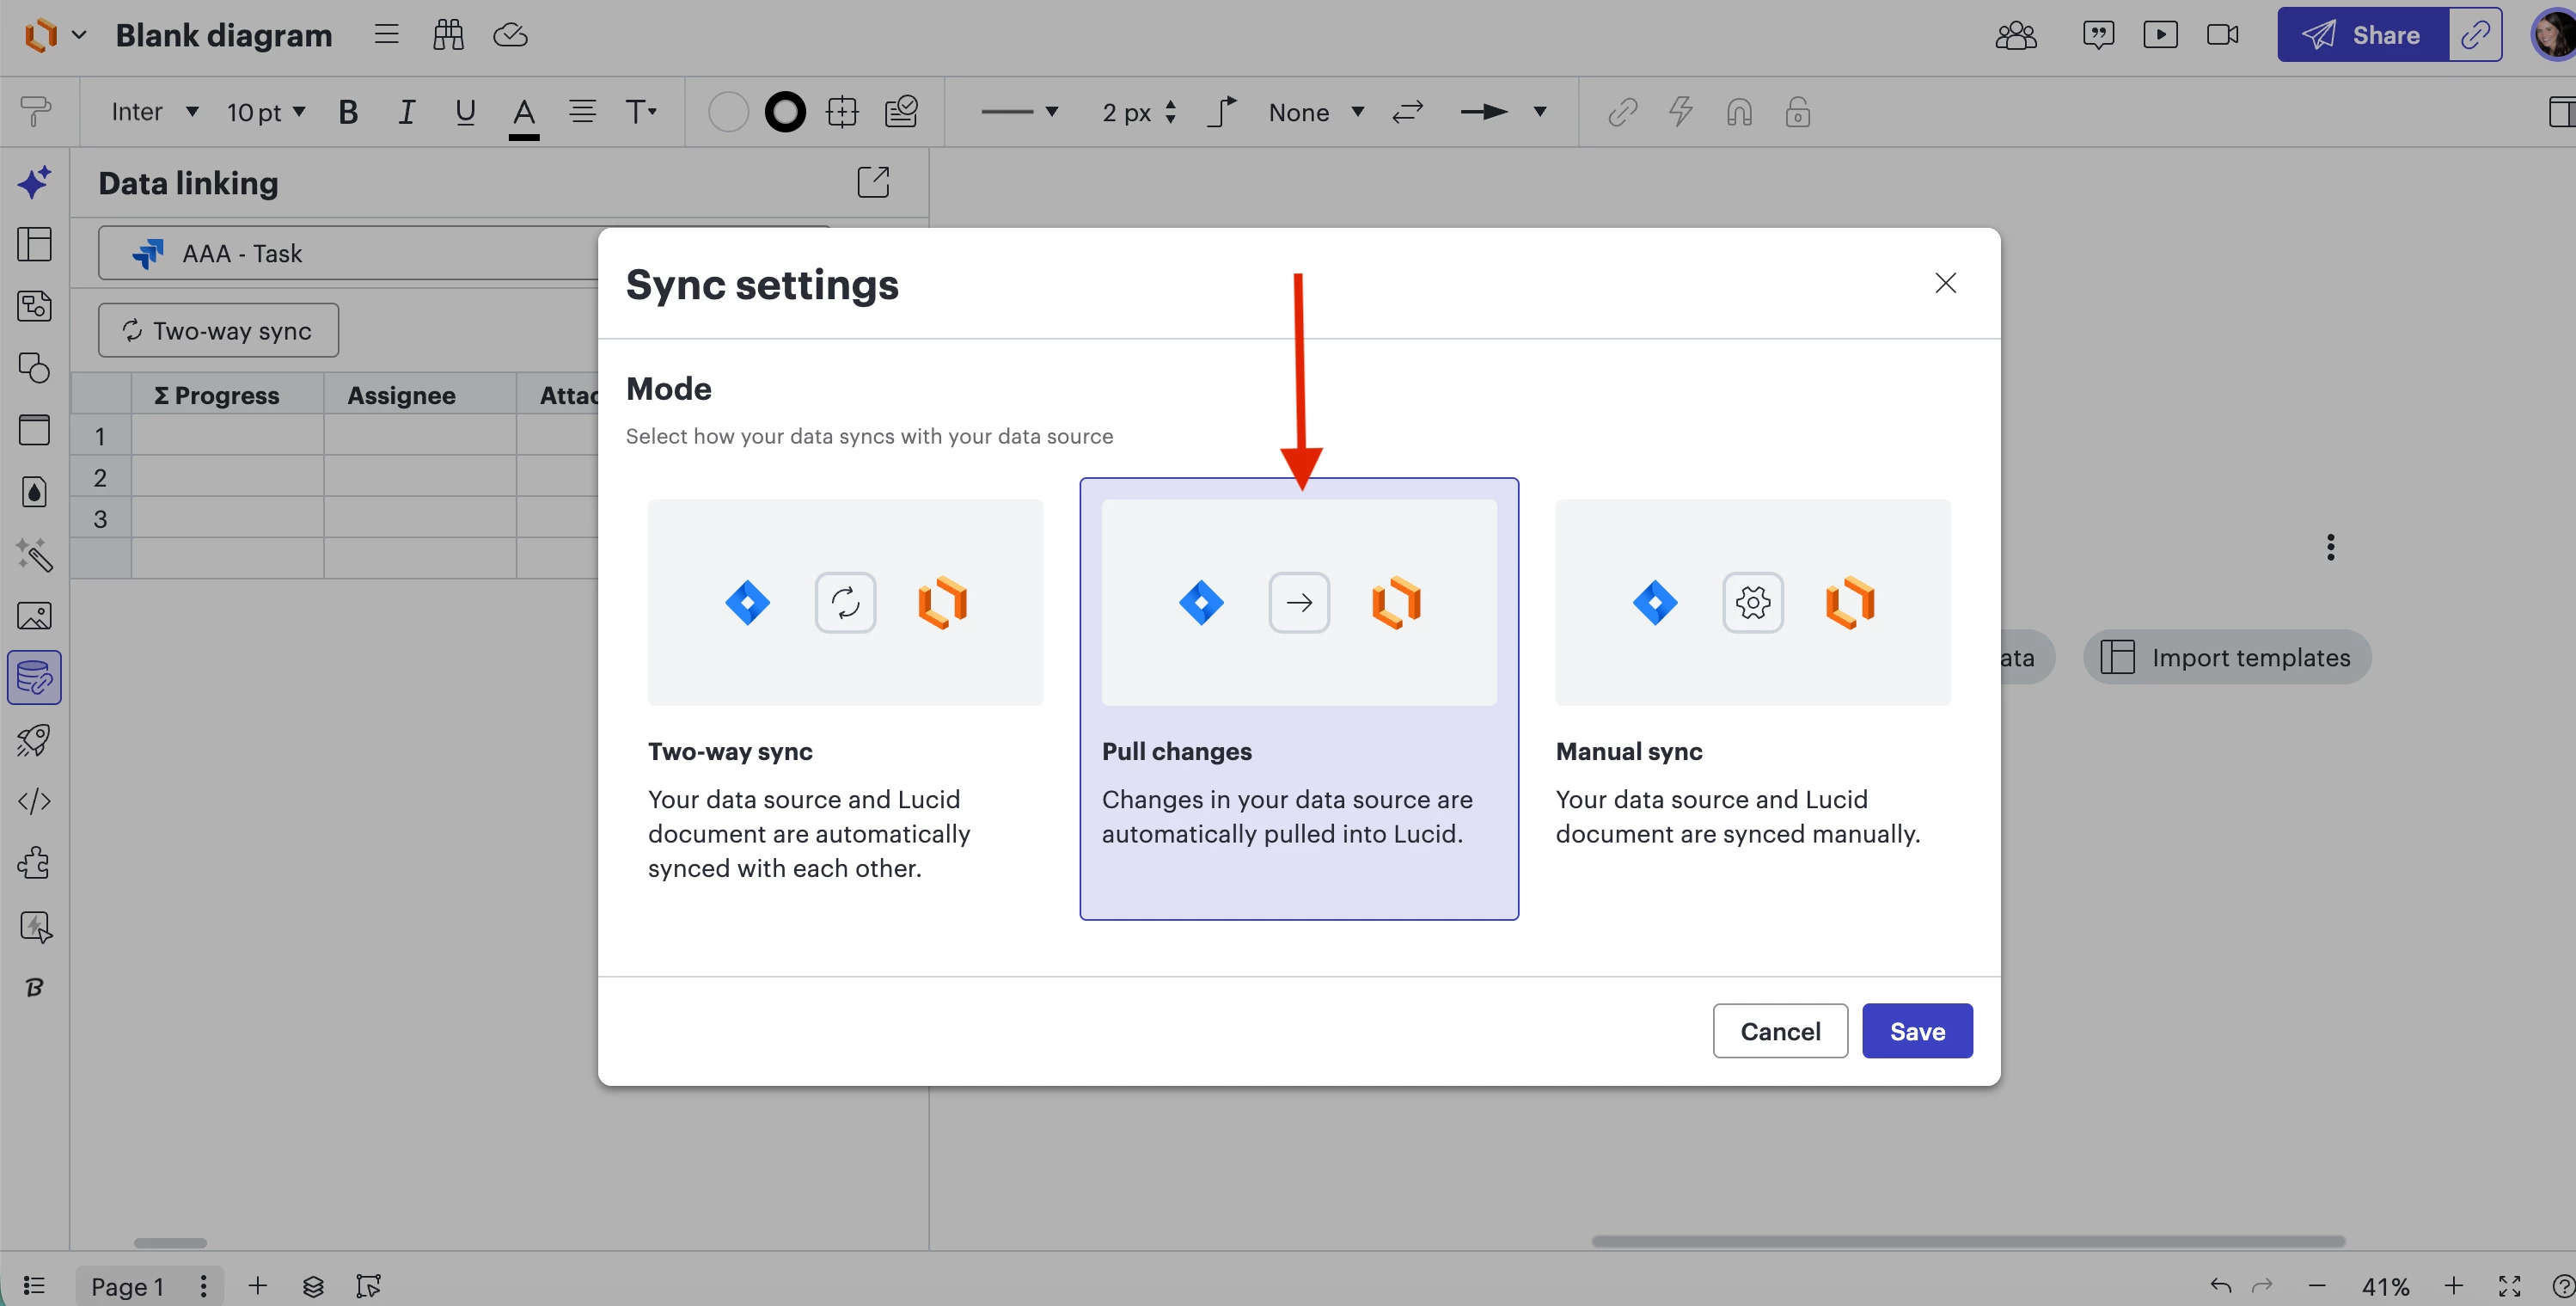Viewport: 2576px width, 1306px height.
Task: Click the rocket icon in left sidebar
Action: tap(35, 740)
